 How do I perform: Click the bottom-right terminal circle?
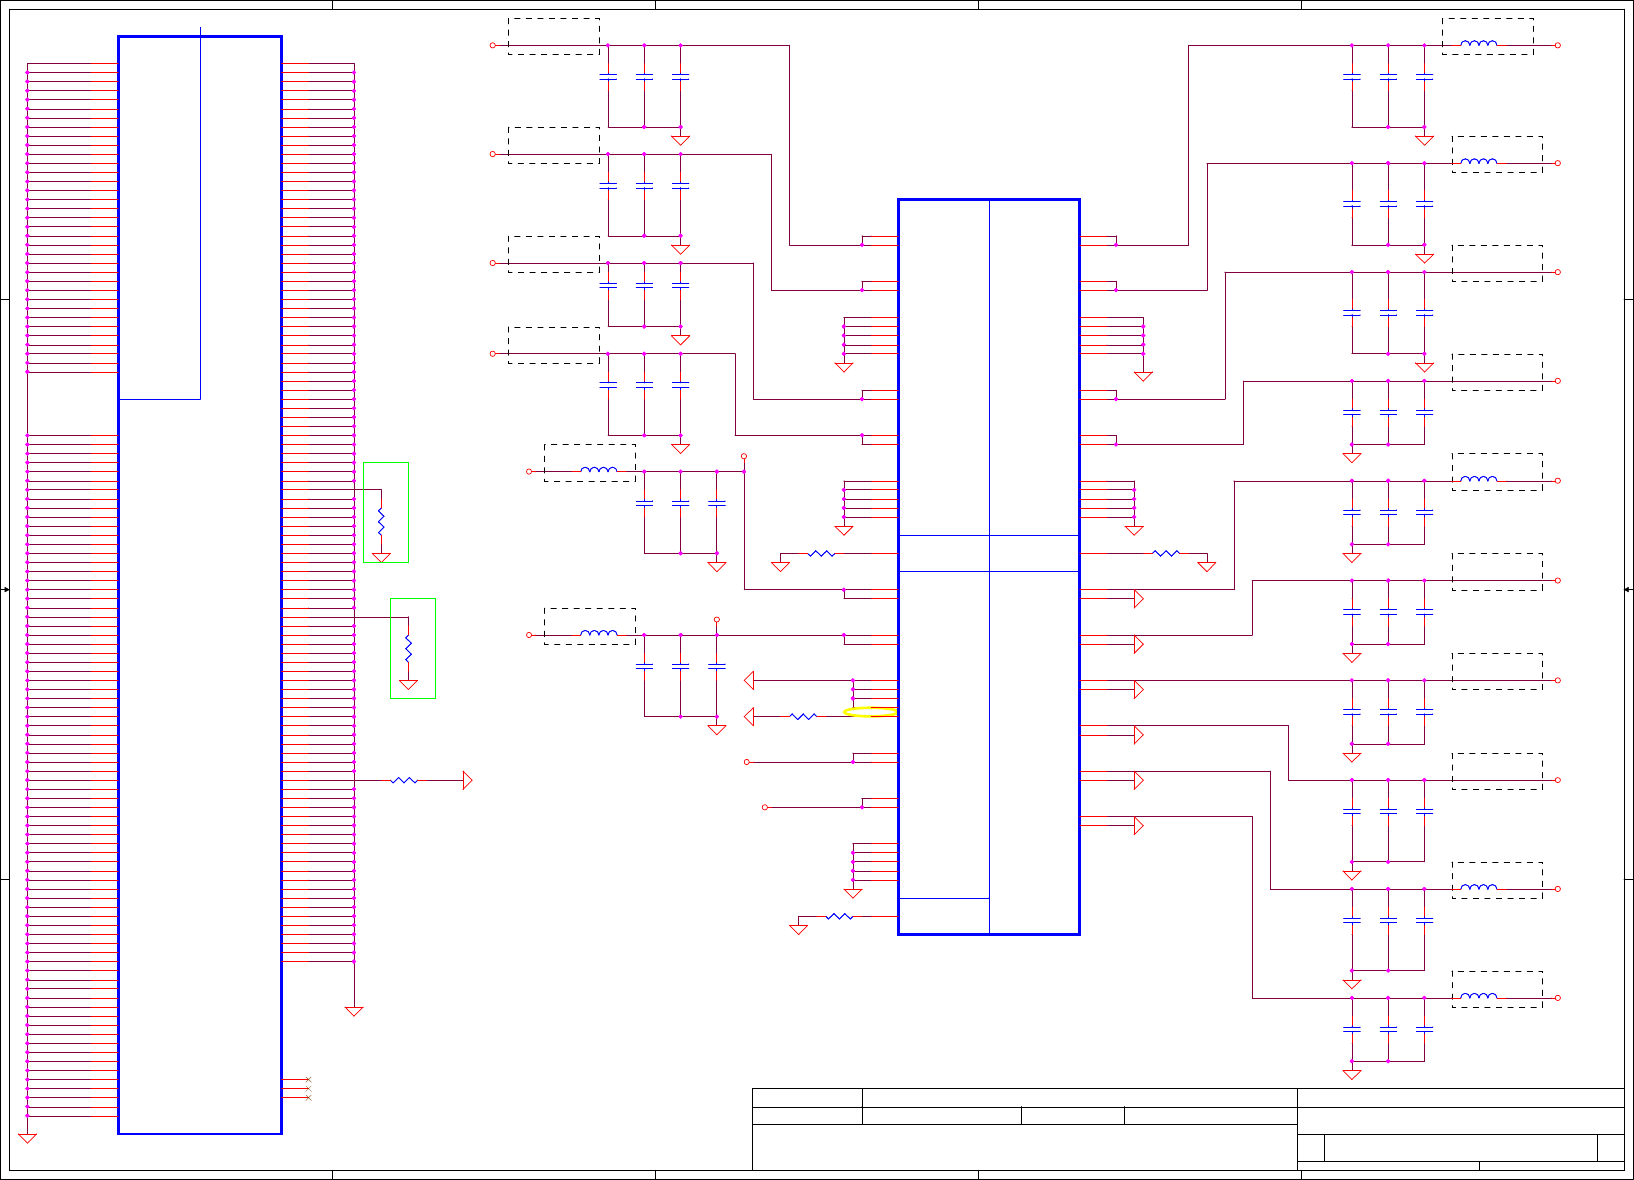(1558, 998)
